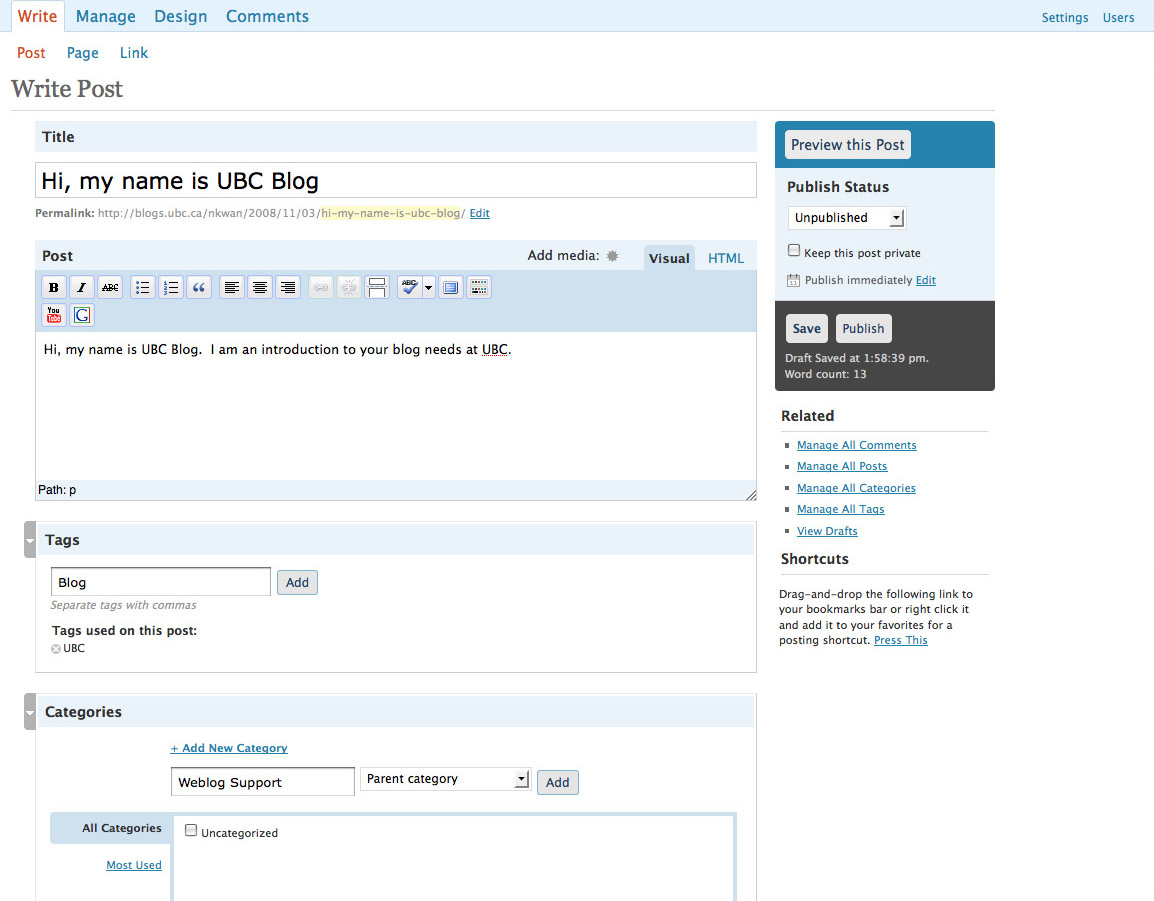
Task: Insert the More tag page break
Action: pyautogui.click(x=377, y=287)
